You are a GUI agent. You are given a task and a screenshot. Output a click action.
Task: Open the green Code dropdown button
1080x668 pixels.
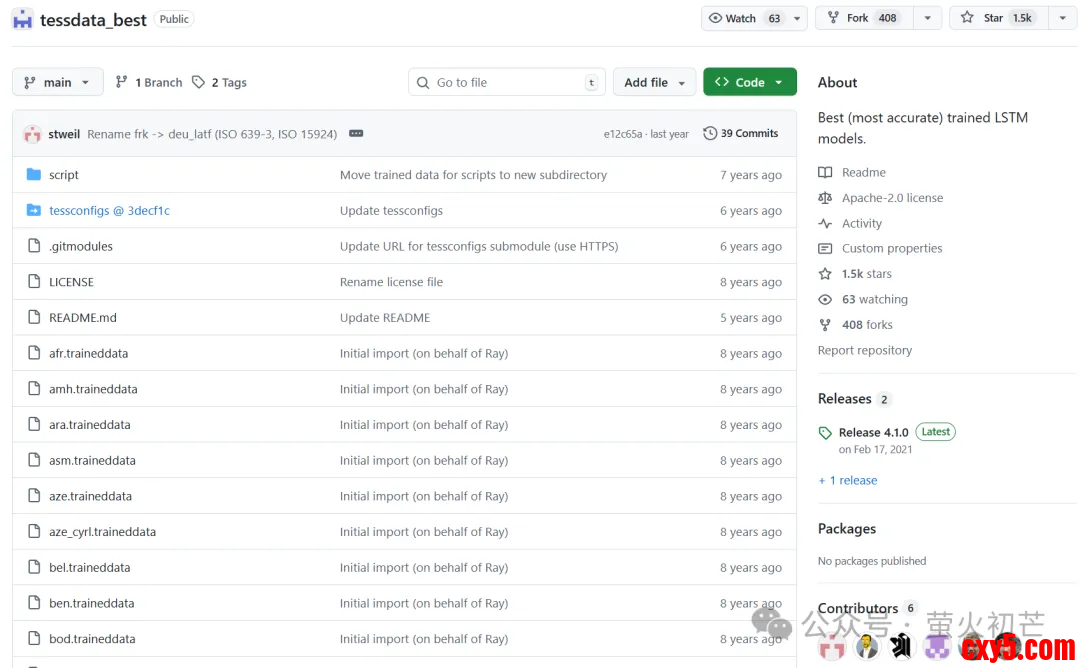pyautogui.click(x=749, y=83)
